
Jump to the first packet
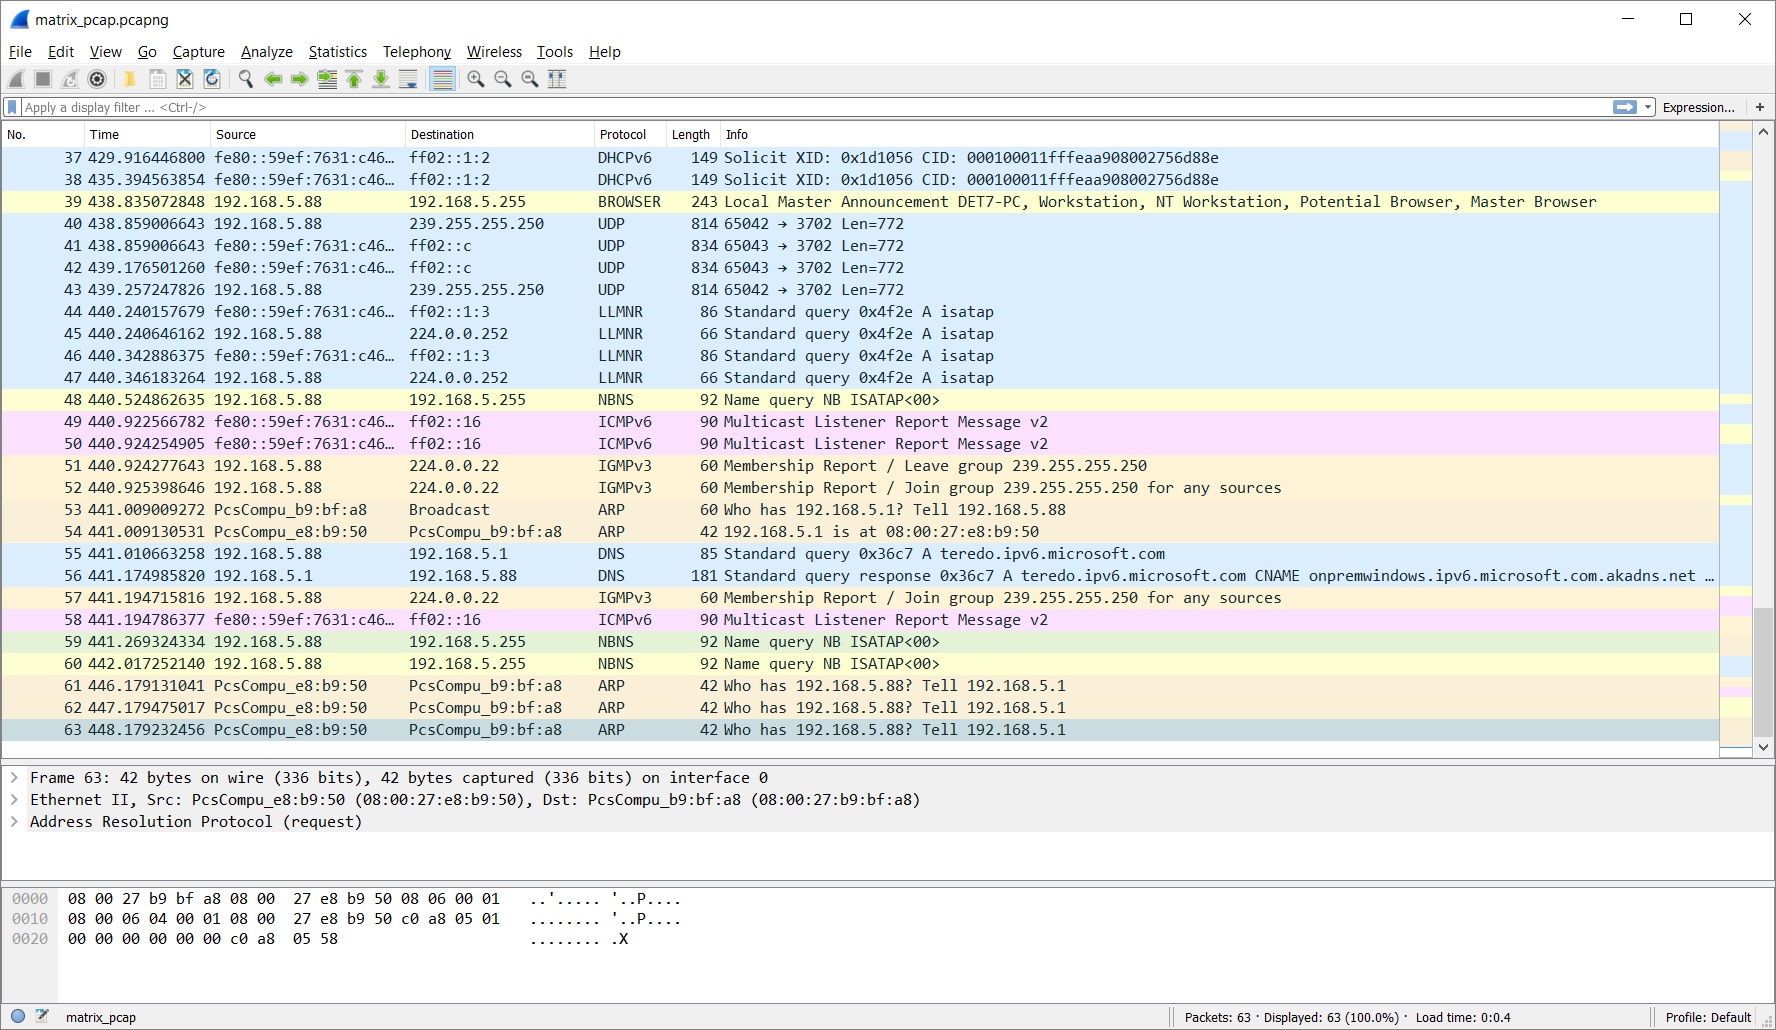tap(354, 79)
